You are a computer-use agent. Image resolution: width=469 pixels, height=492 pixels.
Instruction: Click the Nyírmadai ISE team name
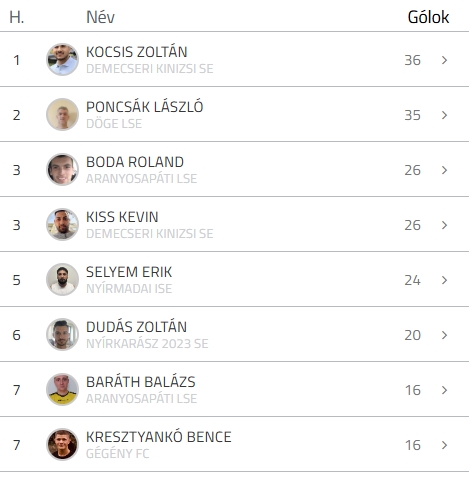[x=129, y=289]
